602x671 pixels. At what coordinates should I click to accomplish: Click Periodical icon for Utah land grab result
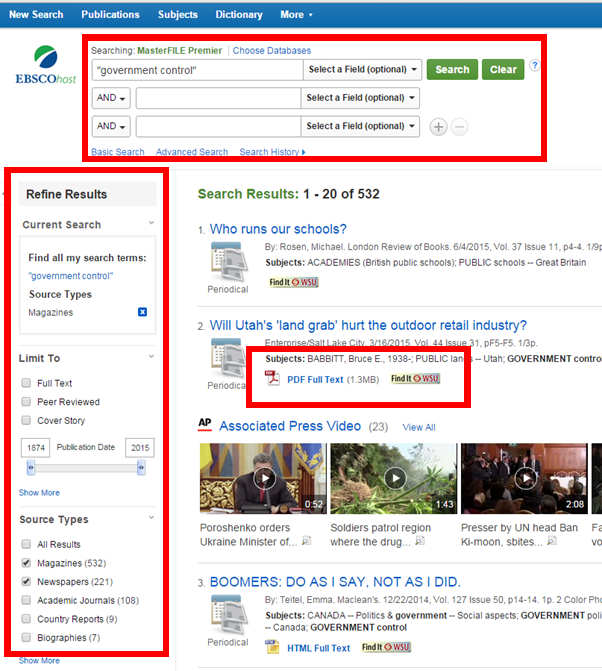point(227,358)
